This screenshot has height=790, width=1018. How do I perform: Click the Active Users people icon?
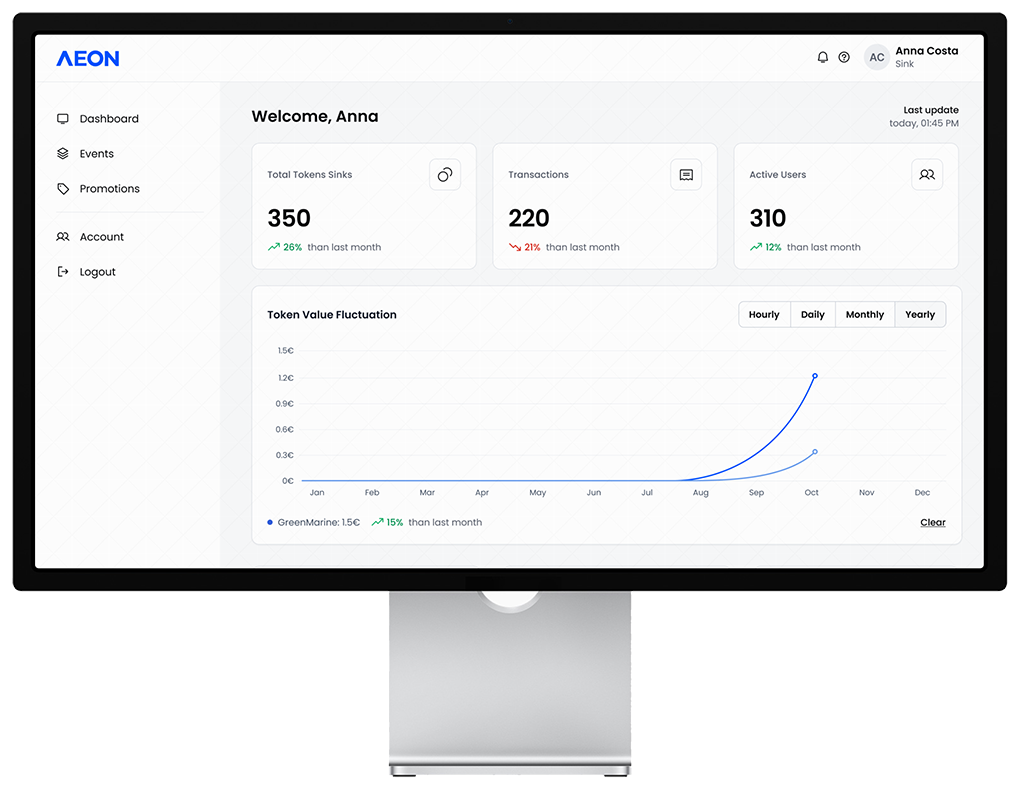coord(927,174)
